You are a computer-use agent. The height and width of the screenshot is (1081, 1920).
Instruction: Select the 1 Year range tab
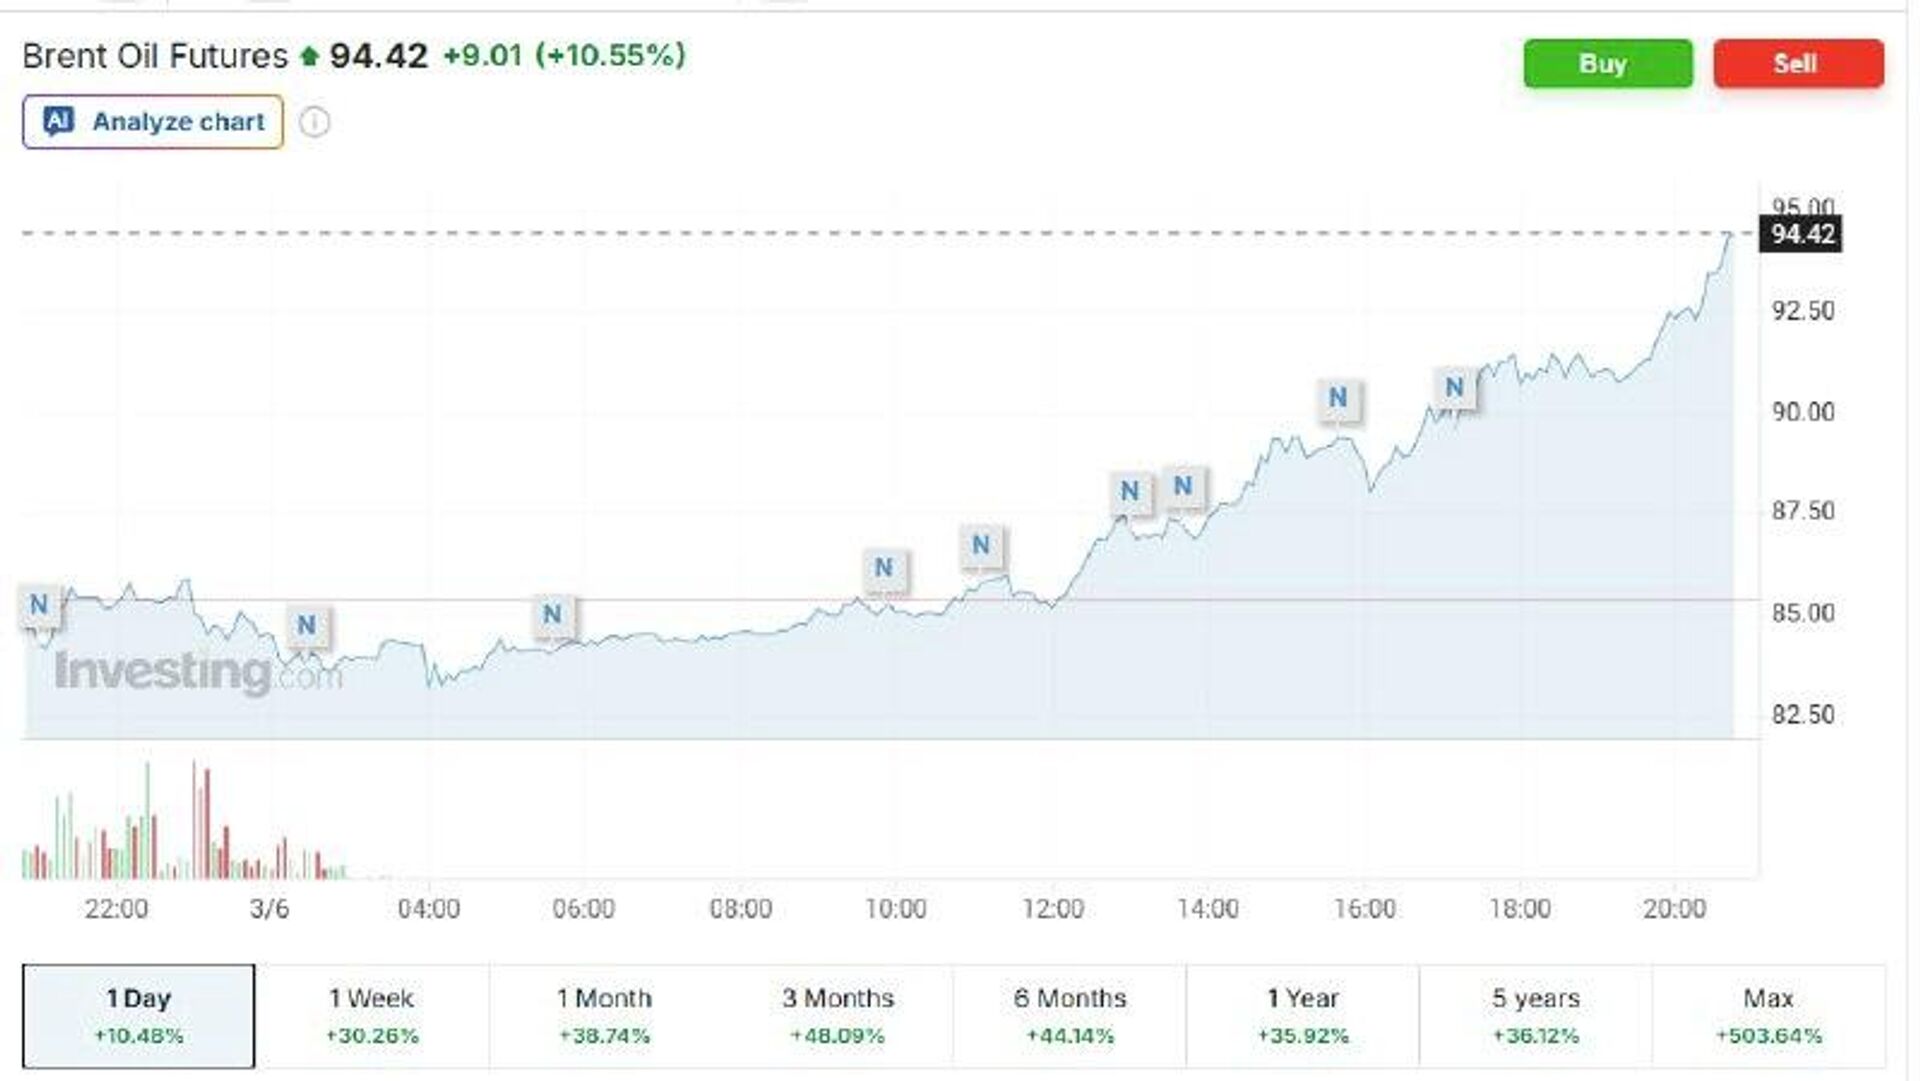point(1303,1015)
